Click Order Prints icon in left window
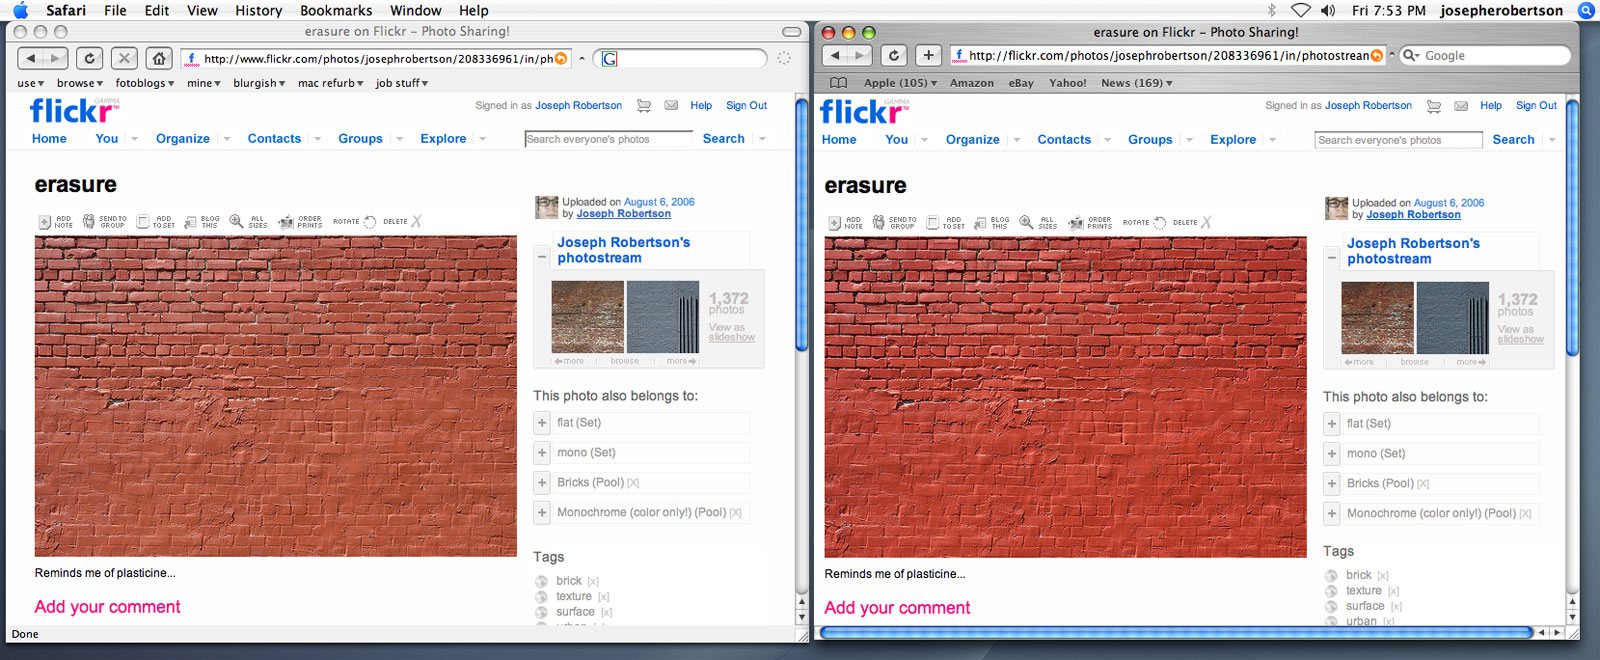 (x=286, y=222)
